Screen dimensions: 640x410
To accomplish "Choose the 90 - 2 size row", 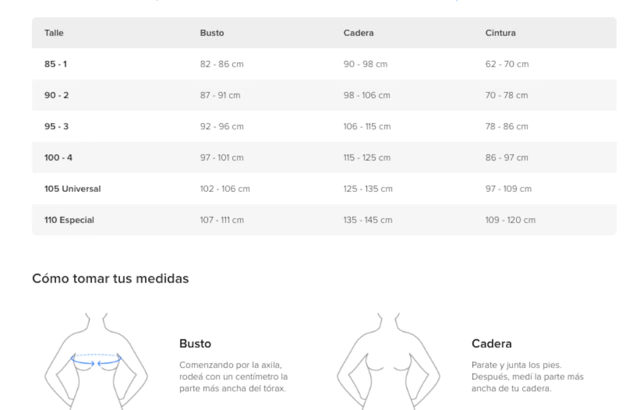I will point(56,95).
